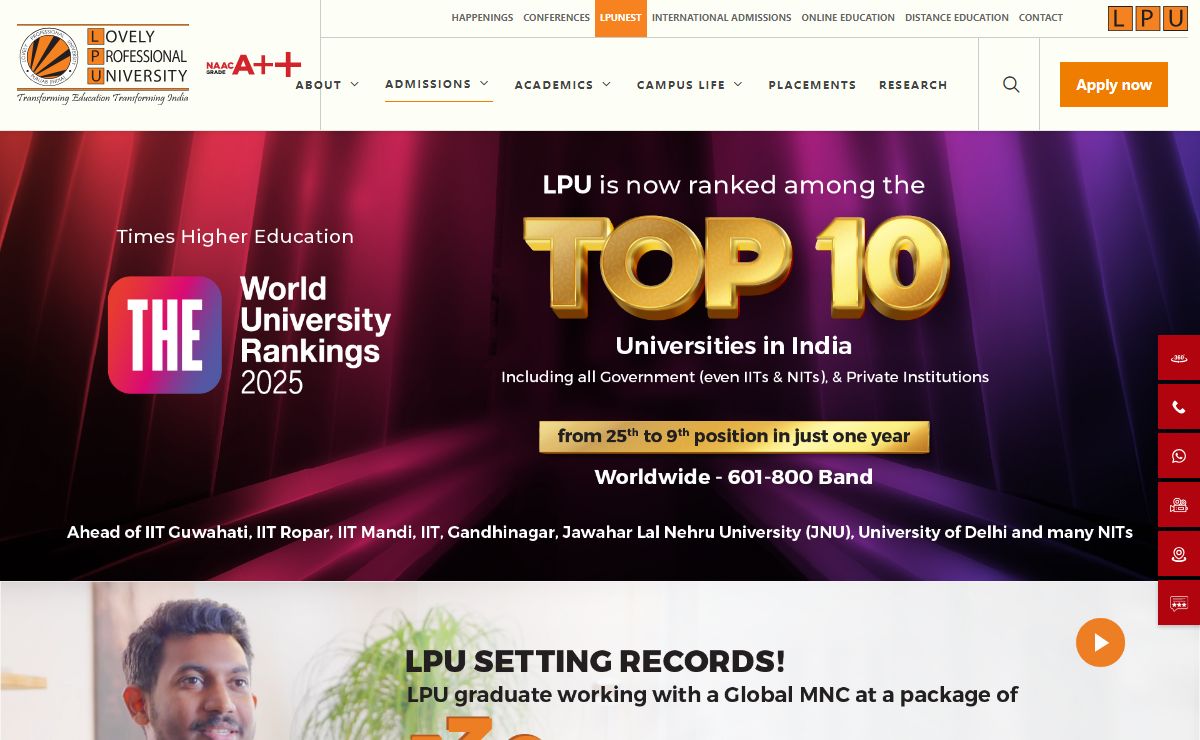Click the 'Worldwide - 601-800 Band' text
This screenshot has height=740, width=1200.
click(x=734, y=477)
